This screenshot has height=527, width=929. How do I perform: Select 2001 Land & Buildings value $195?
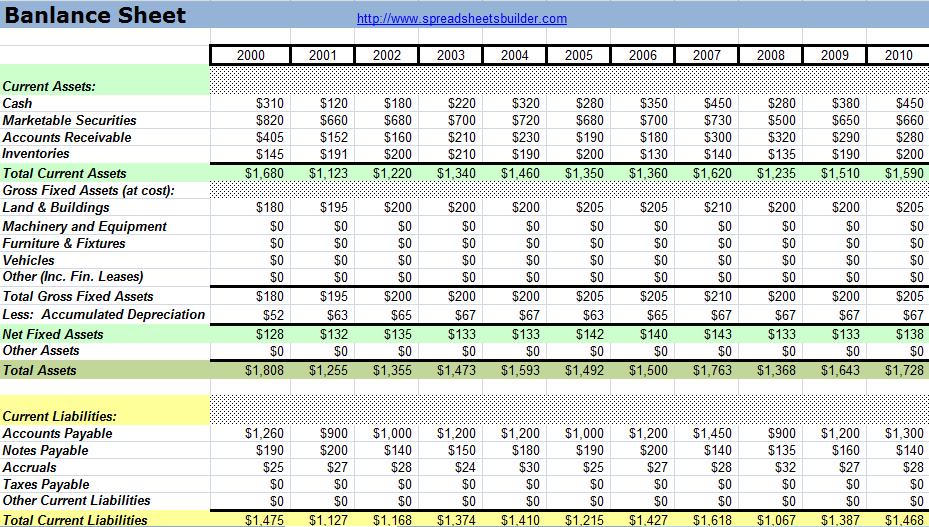coord(334,208)
